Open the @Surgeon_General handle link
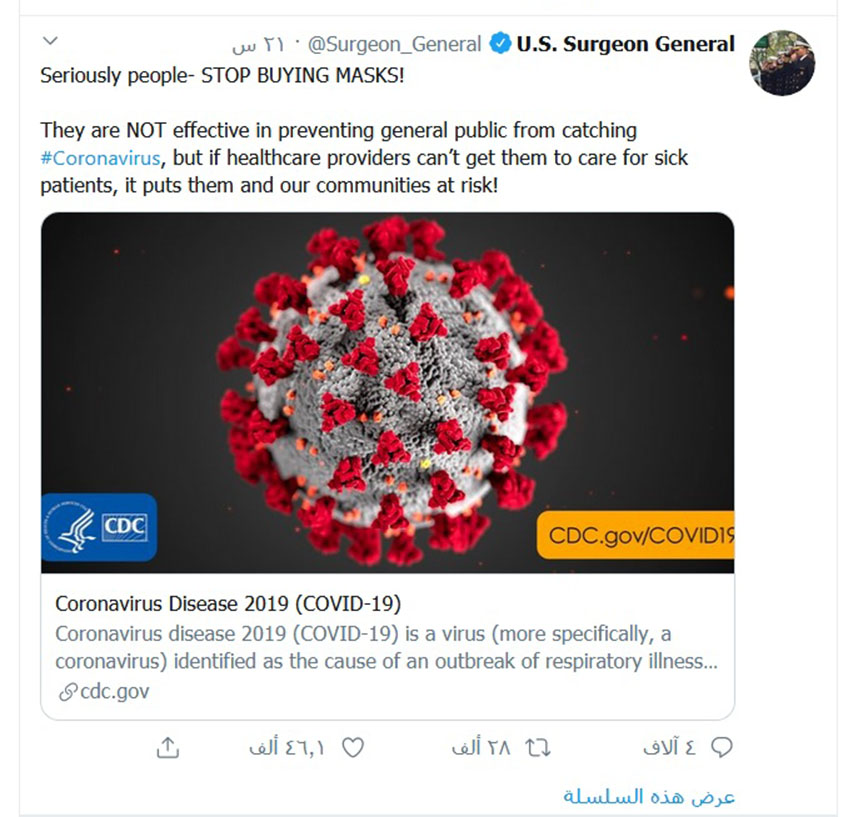 click(x=394, y=44)
